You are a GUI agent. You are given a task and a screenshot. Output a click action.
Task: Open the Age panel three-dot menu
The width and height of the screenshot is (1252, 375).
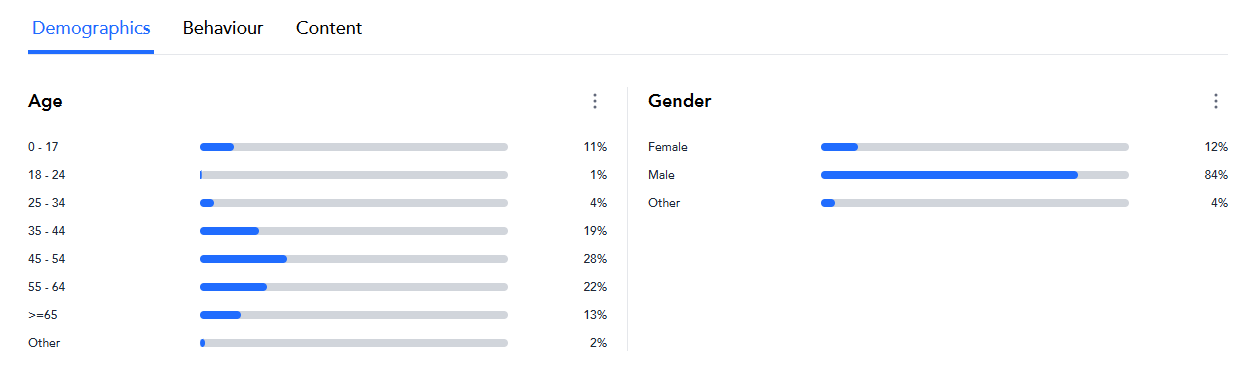click(x=595, y=101)
